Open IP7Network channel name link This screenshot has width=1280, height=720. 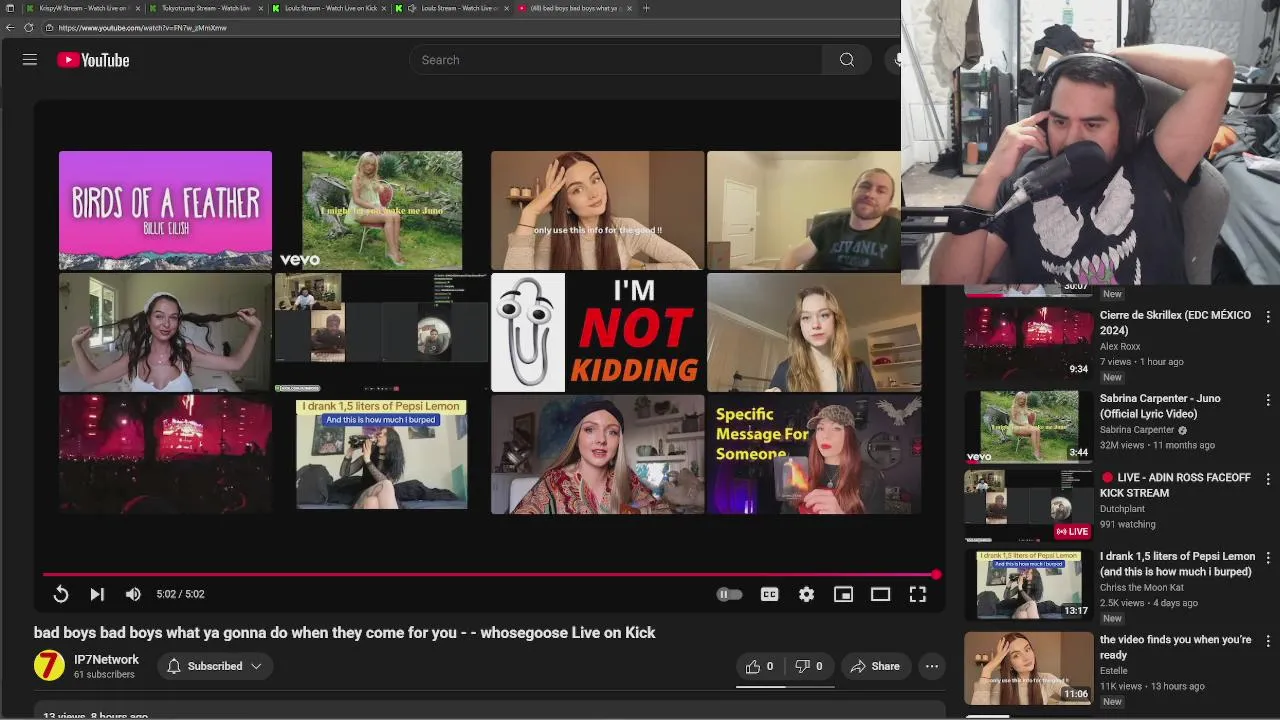(106, 659)
